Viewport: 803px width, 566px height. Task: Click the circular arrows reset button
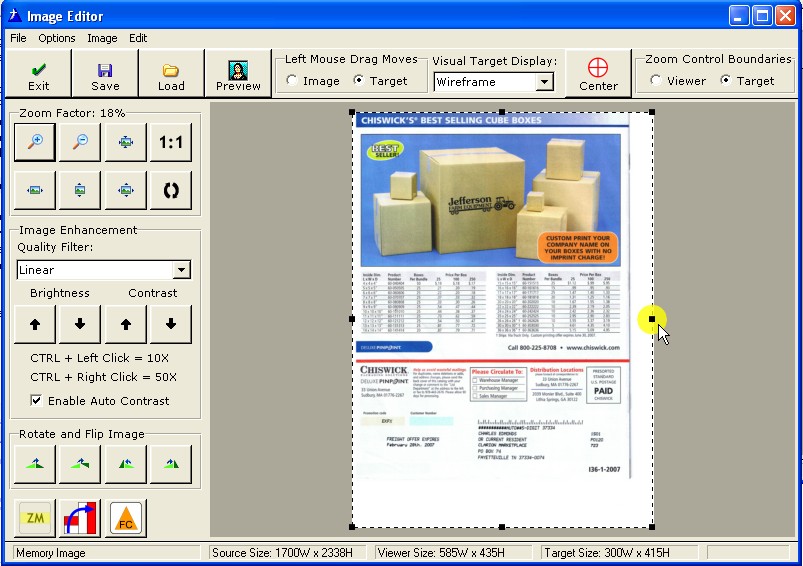[171, 190]
